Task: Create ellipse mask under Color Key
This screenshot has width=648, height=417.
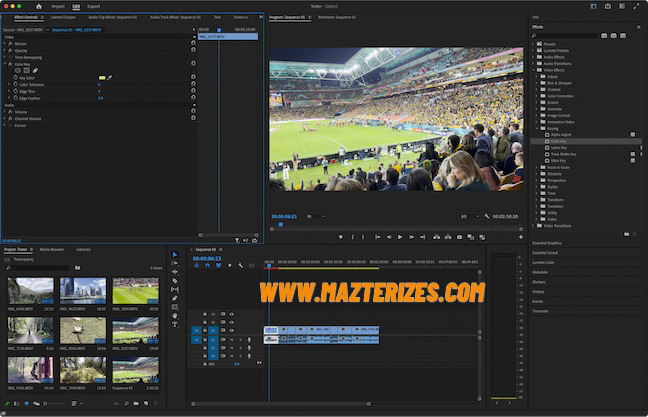Action: coord(18,70)
